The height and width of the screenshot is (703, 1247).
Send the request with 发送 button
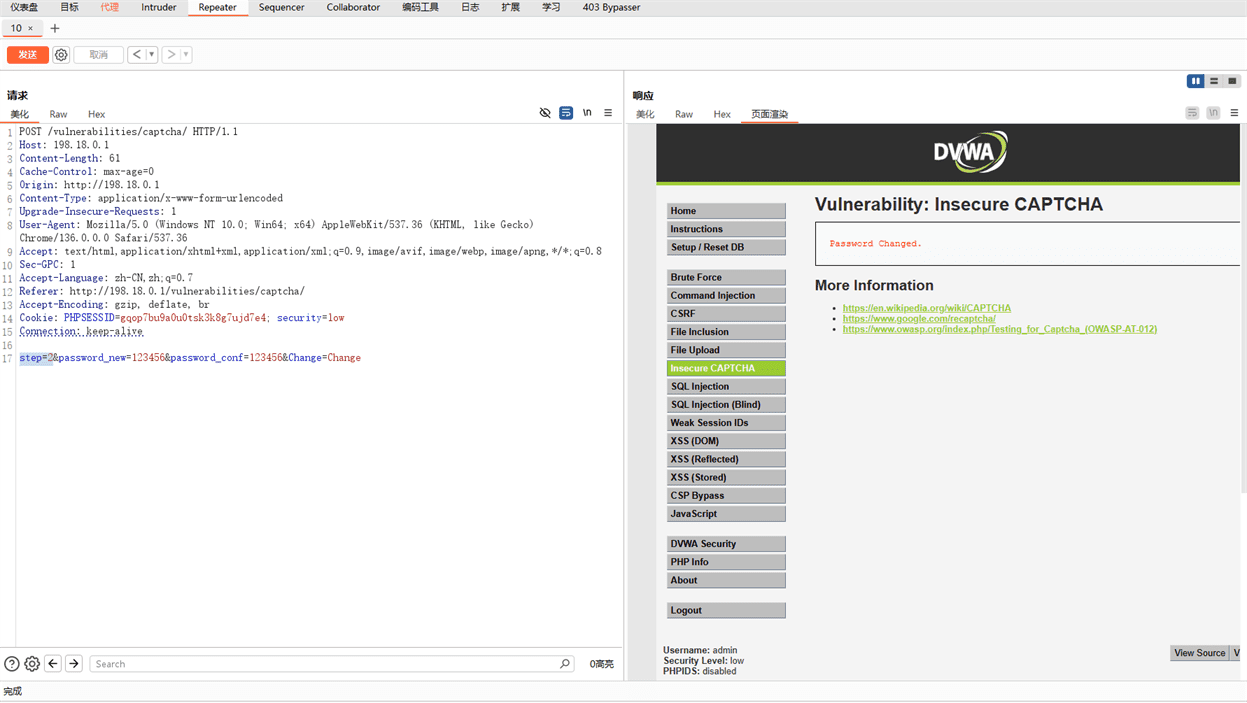(x=28, y=55)
